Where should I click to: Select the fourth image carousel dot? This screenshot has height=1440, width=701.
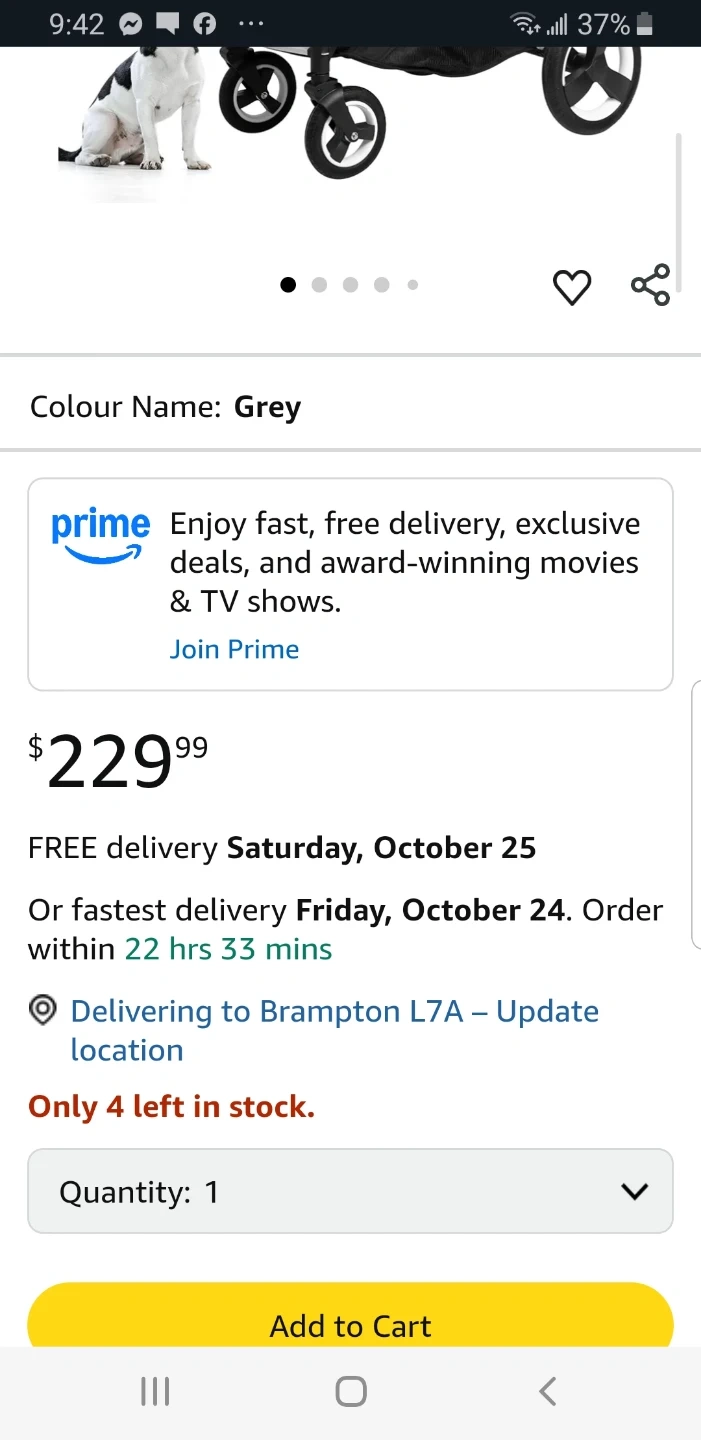[381, 285]
